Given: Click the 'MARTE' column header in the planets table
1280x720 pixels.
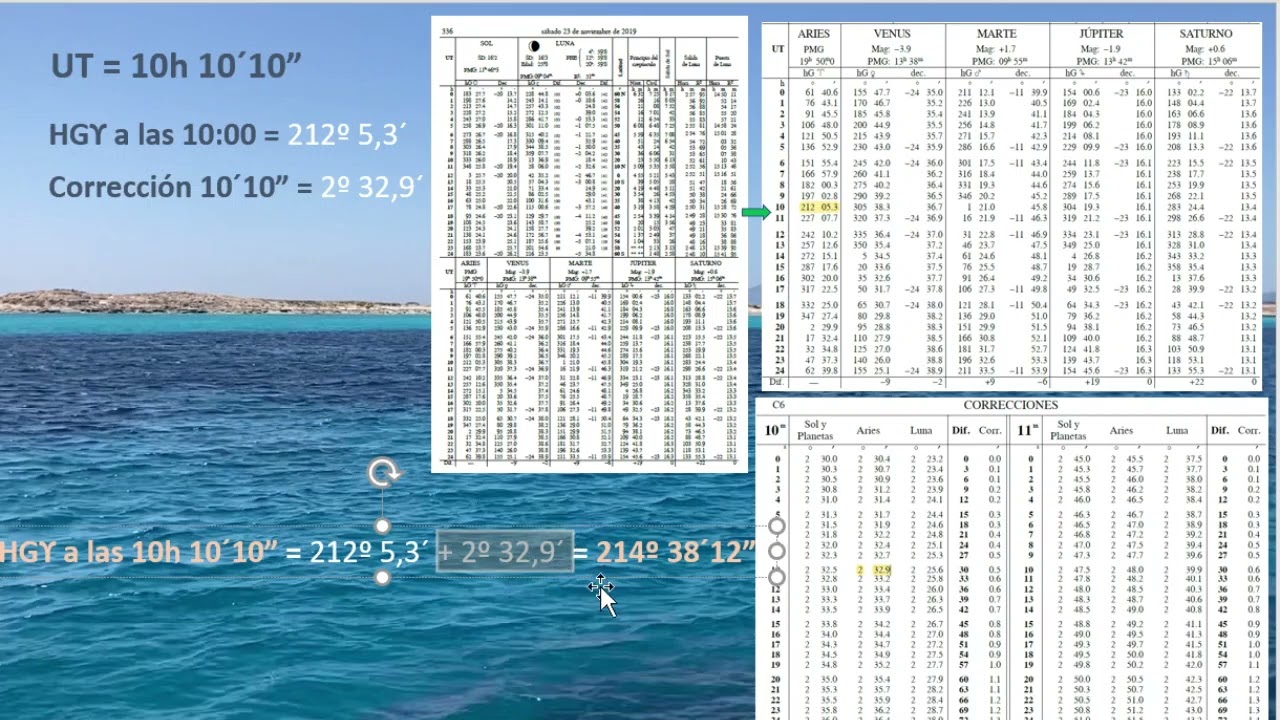Looking at the screenshot, I should point(996,34).
